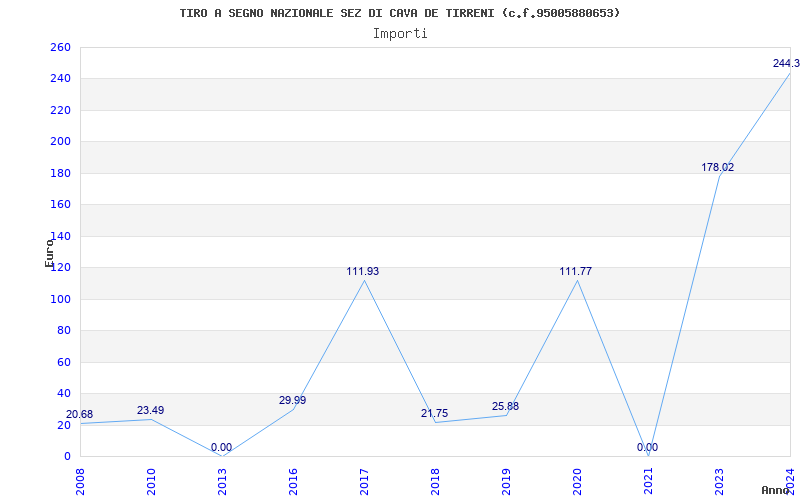Click y-axis tick 240
Viewport: 800px width, 500px height.
(x=60, y=79)
